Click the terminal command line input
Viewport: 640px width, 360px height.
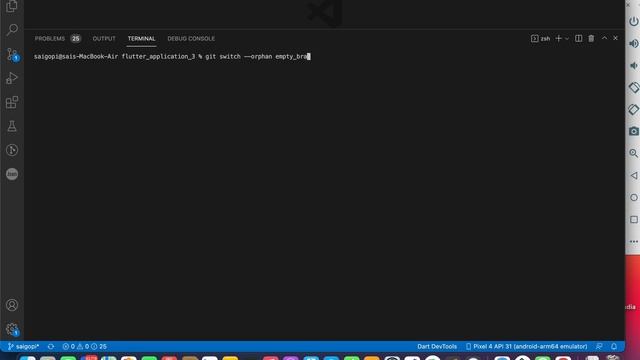172,56
